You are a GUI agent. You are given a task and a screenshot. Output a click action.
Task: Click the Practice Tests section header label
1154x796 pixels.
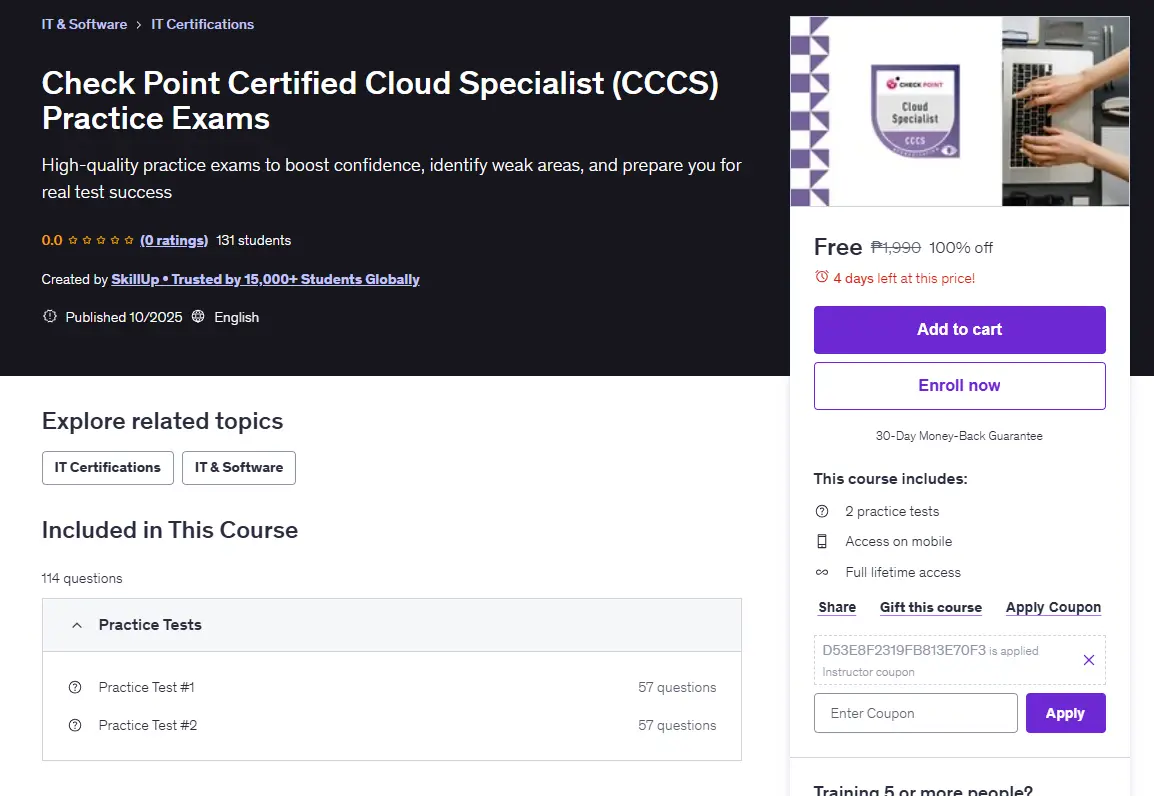[x=150, y=625]
